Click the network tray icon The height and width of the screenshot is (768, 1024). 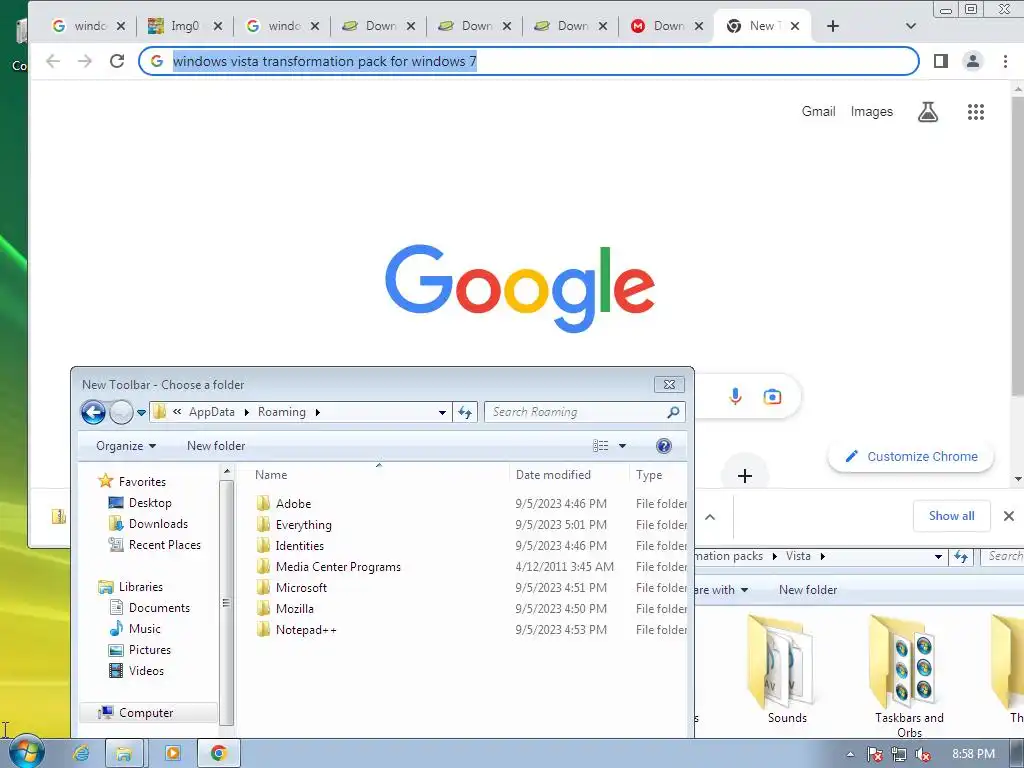(899, 754)
